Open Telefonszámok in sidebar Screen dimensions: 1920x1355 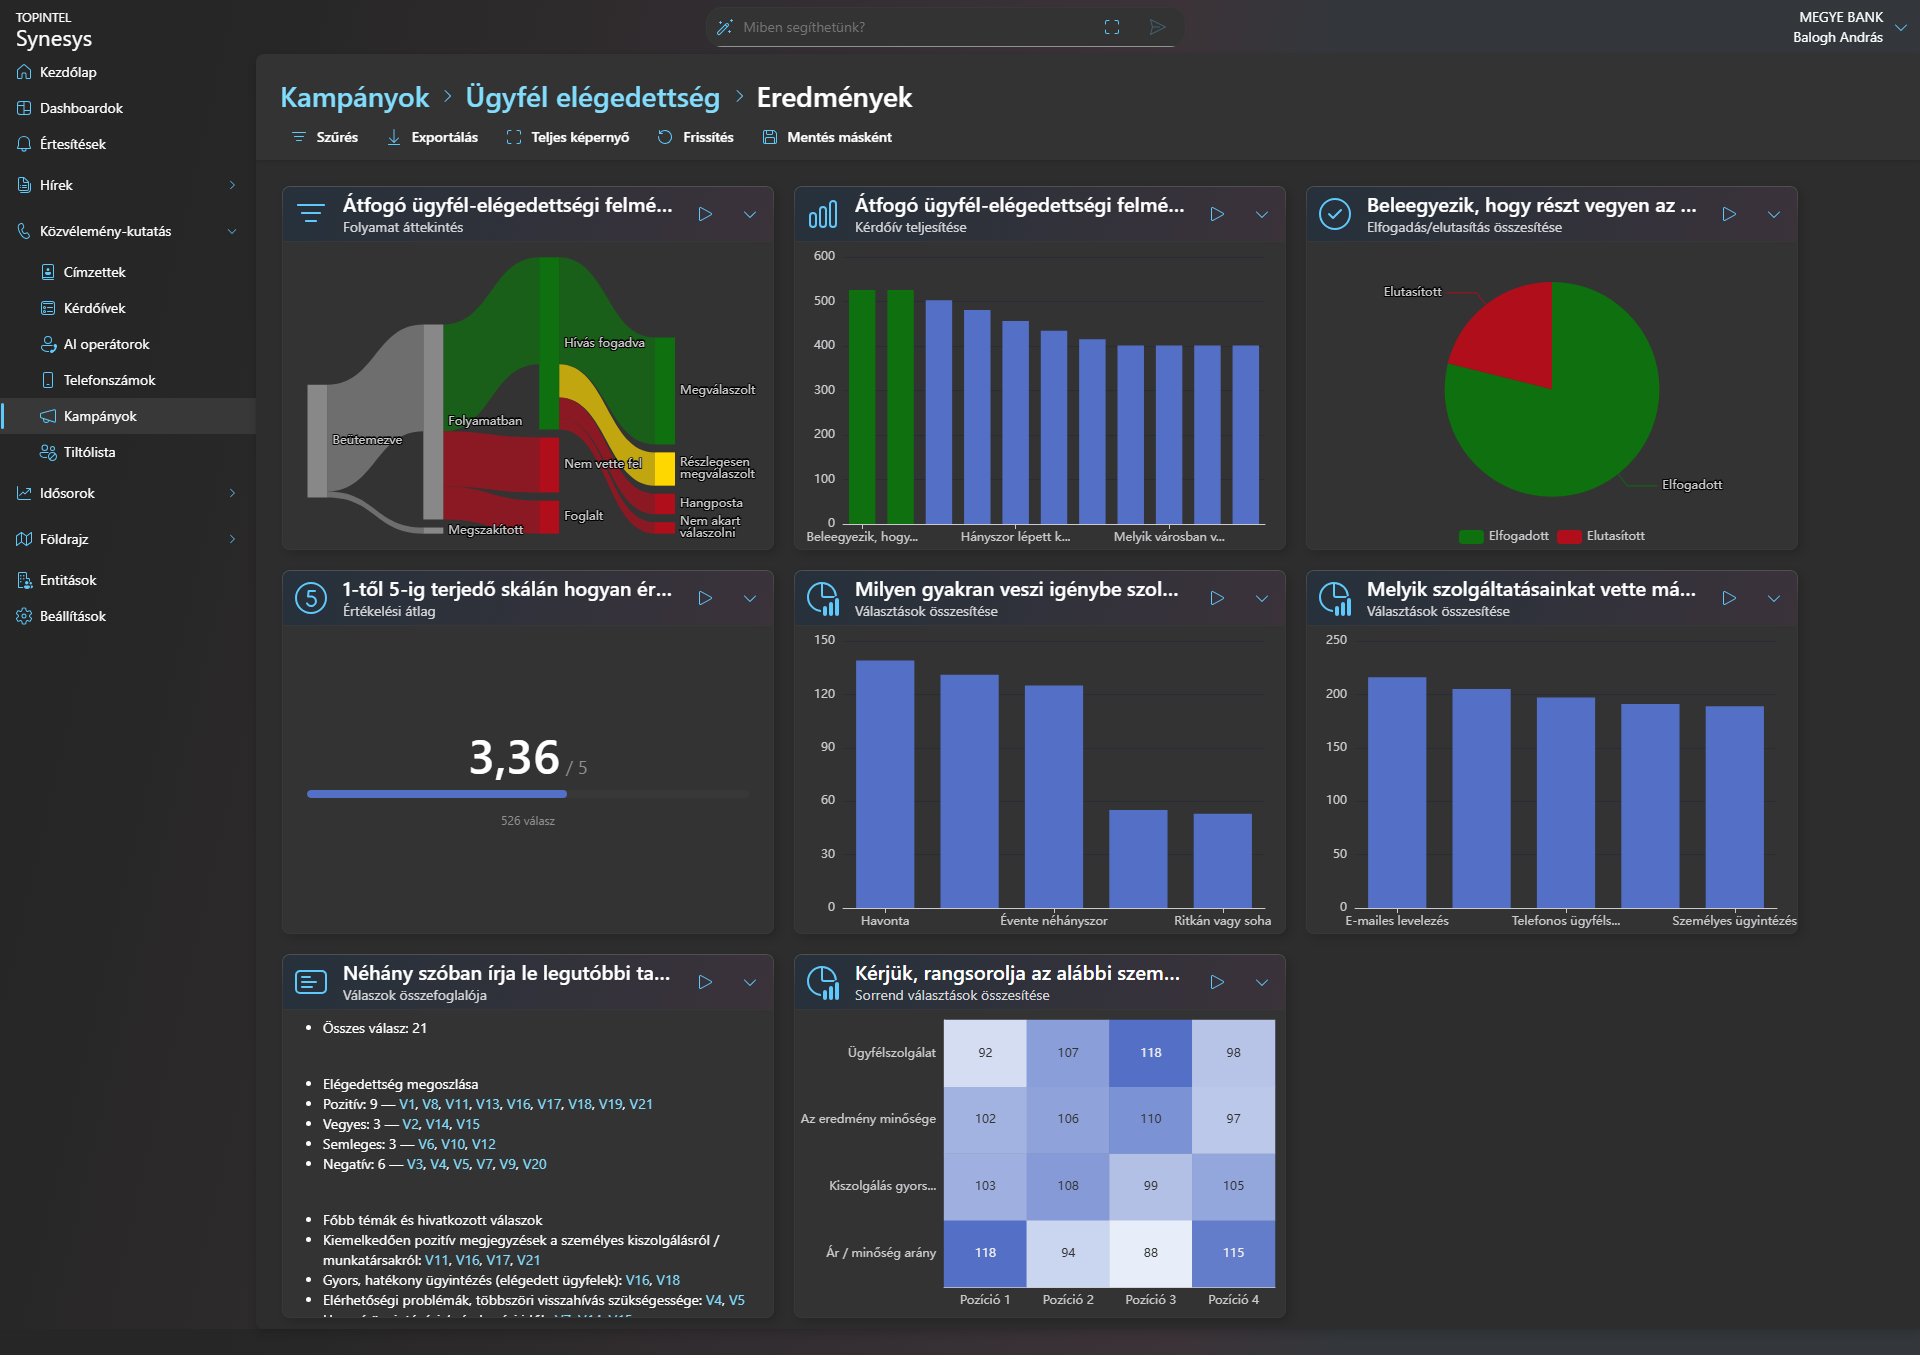coord(128,380)
